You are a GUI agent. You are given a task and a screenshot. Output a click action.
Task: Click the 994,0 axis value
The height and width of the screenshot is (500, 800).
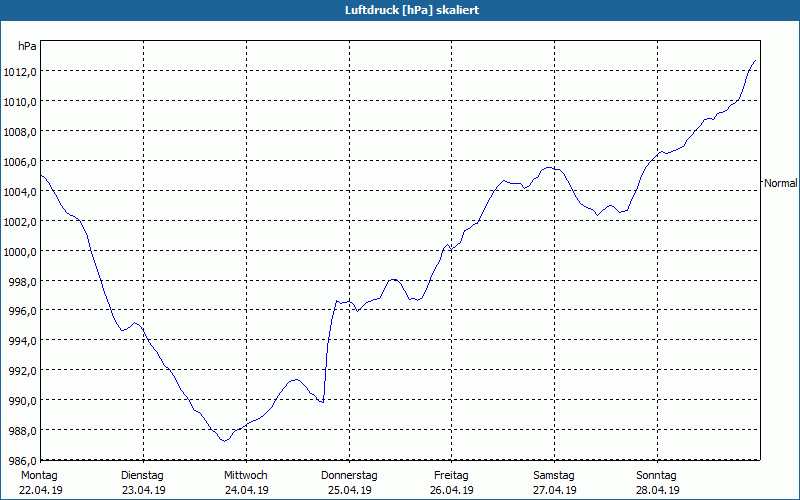point(23,341)
